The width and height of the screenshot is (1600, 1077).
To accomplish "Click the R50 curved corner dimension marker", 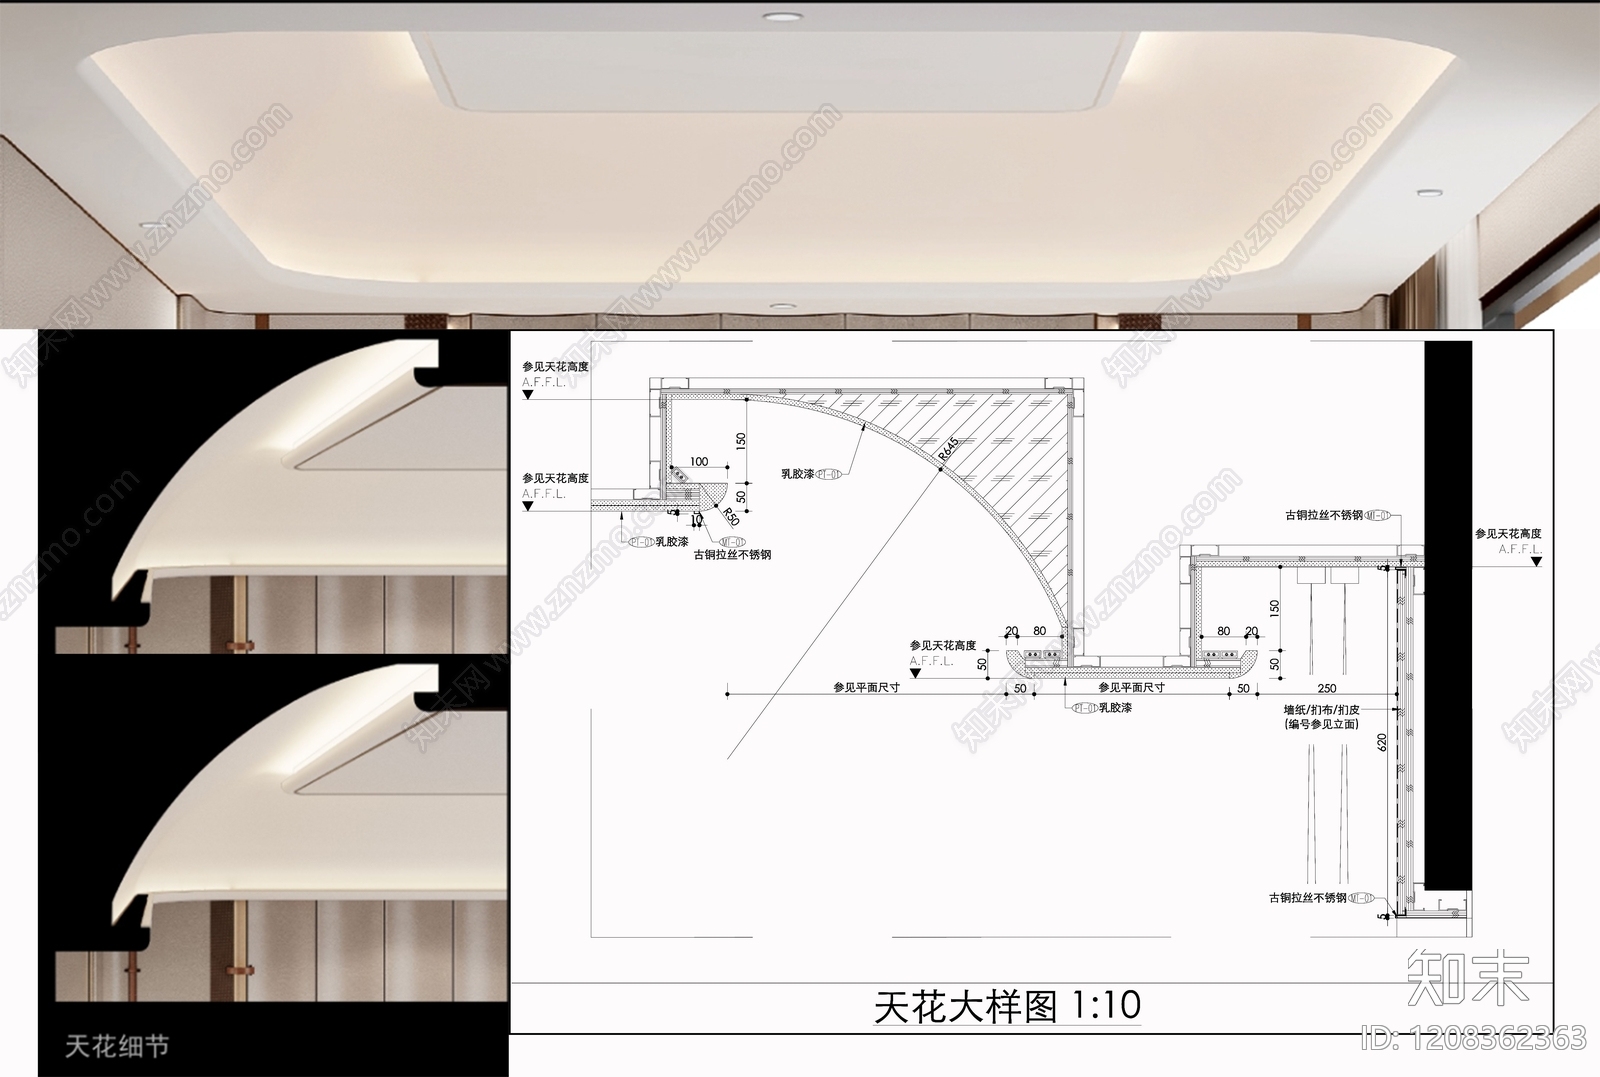I will (730, 516).
